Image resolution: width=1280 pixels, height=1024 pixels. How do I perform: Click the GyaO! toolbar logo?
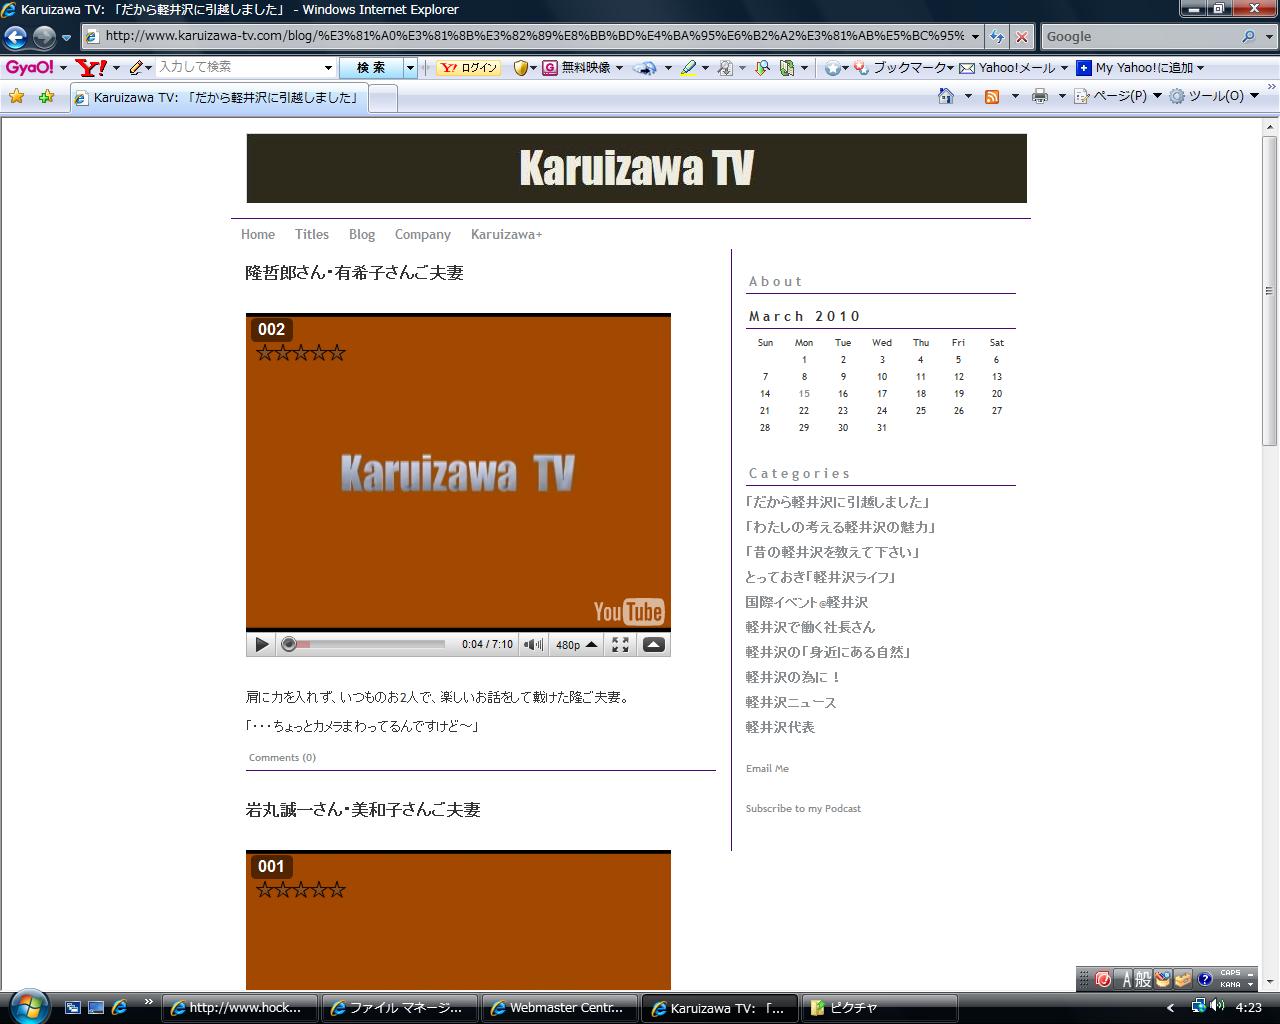(x=29, y=67)
